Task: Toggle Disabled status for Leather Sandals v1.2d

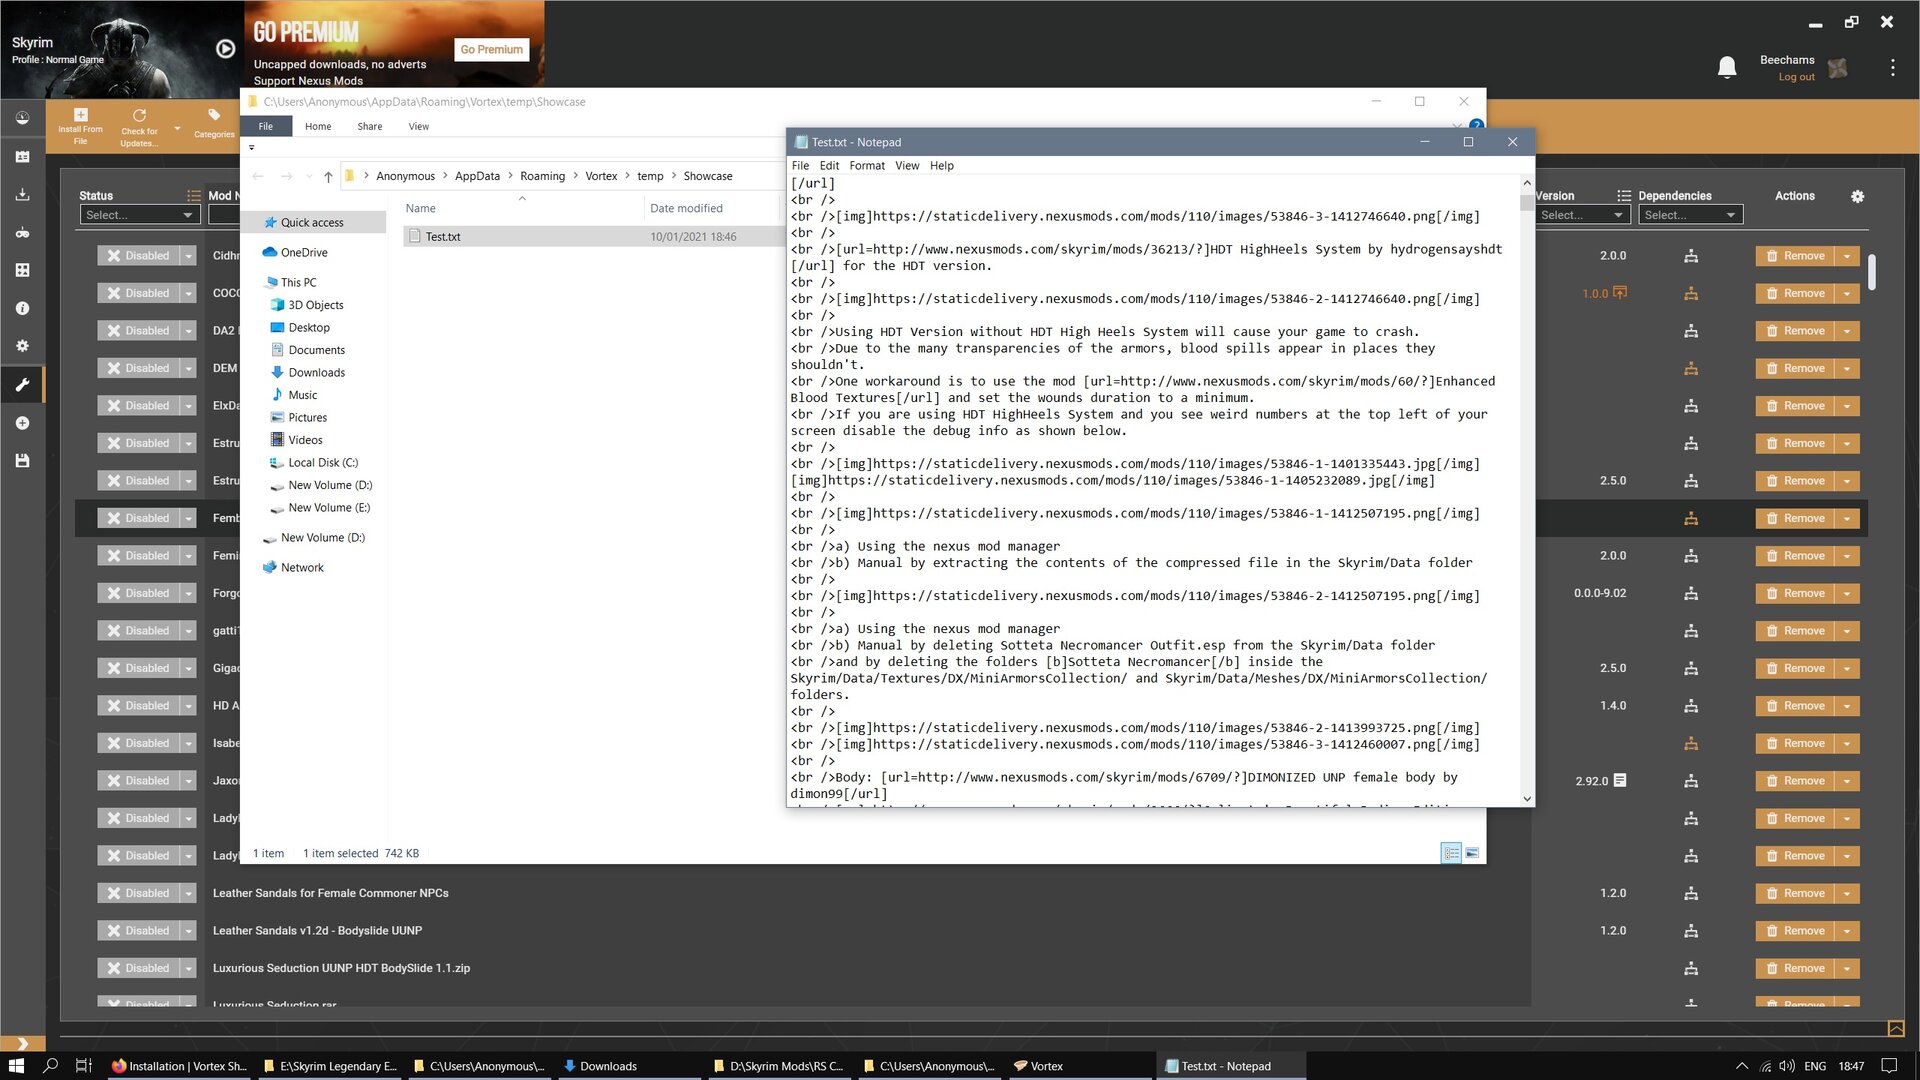Action: [x=138, y=931]
